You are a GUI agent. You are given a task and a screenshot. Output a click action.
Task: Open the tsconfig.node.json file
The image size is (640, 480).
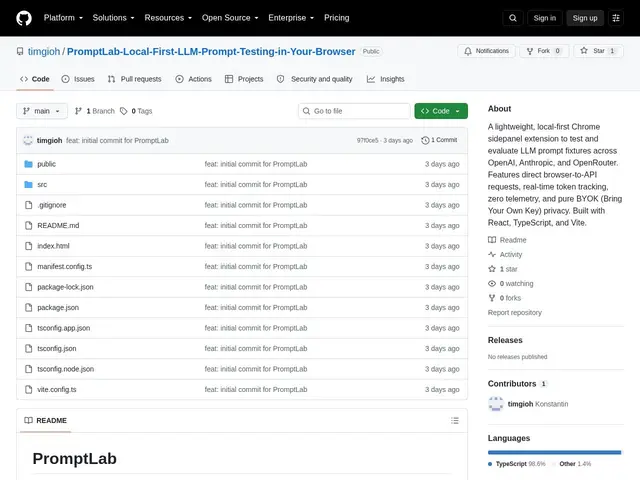click(65, 369)
